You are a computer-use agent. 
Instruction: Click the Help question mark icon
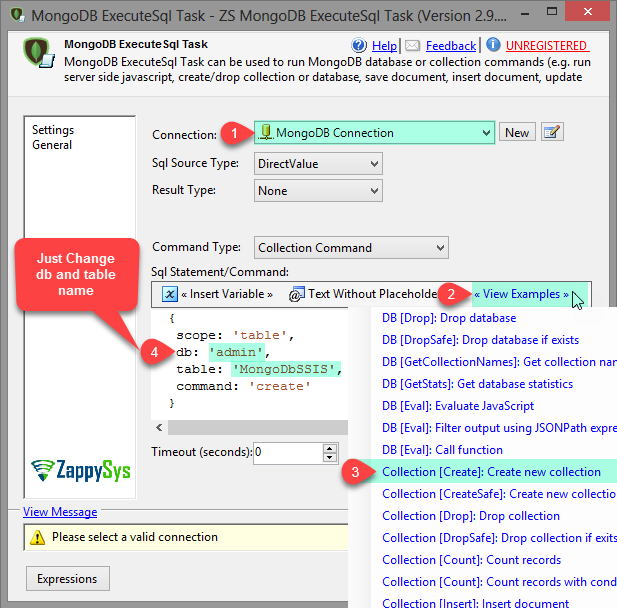pyautogui.click(x=358, y=46)
